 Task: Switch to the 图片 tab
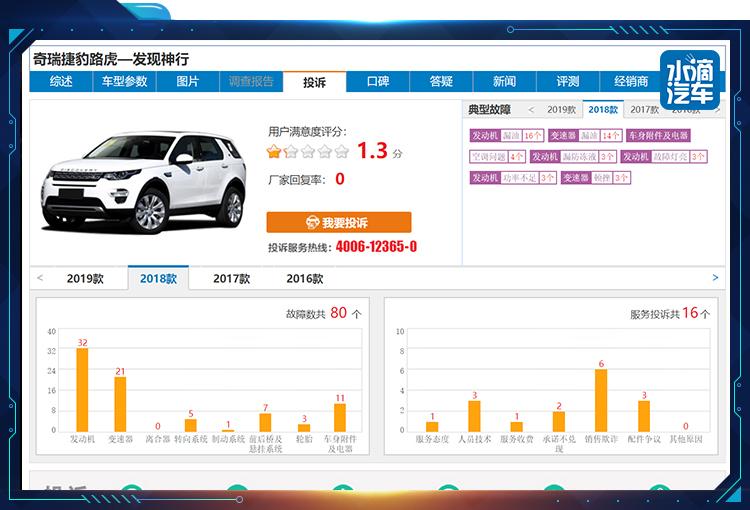188,81
